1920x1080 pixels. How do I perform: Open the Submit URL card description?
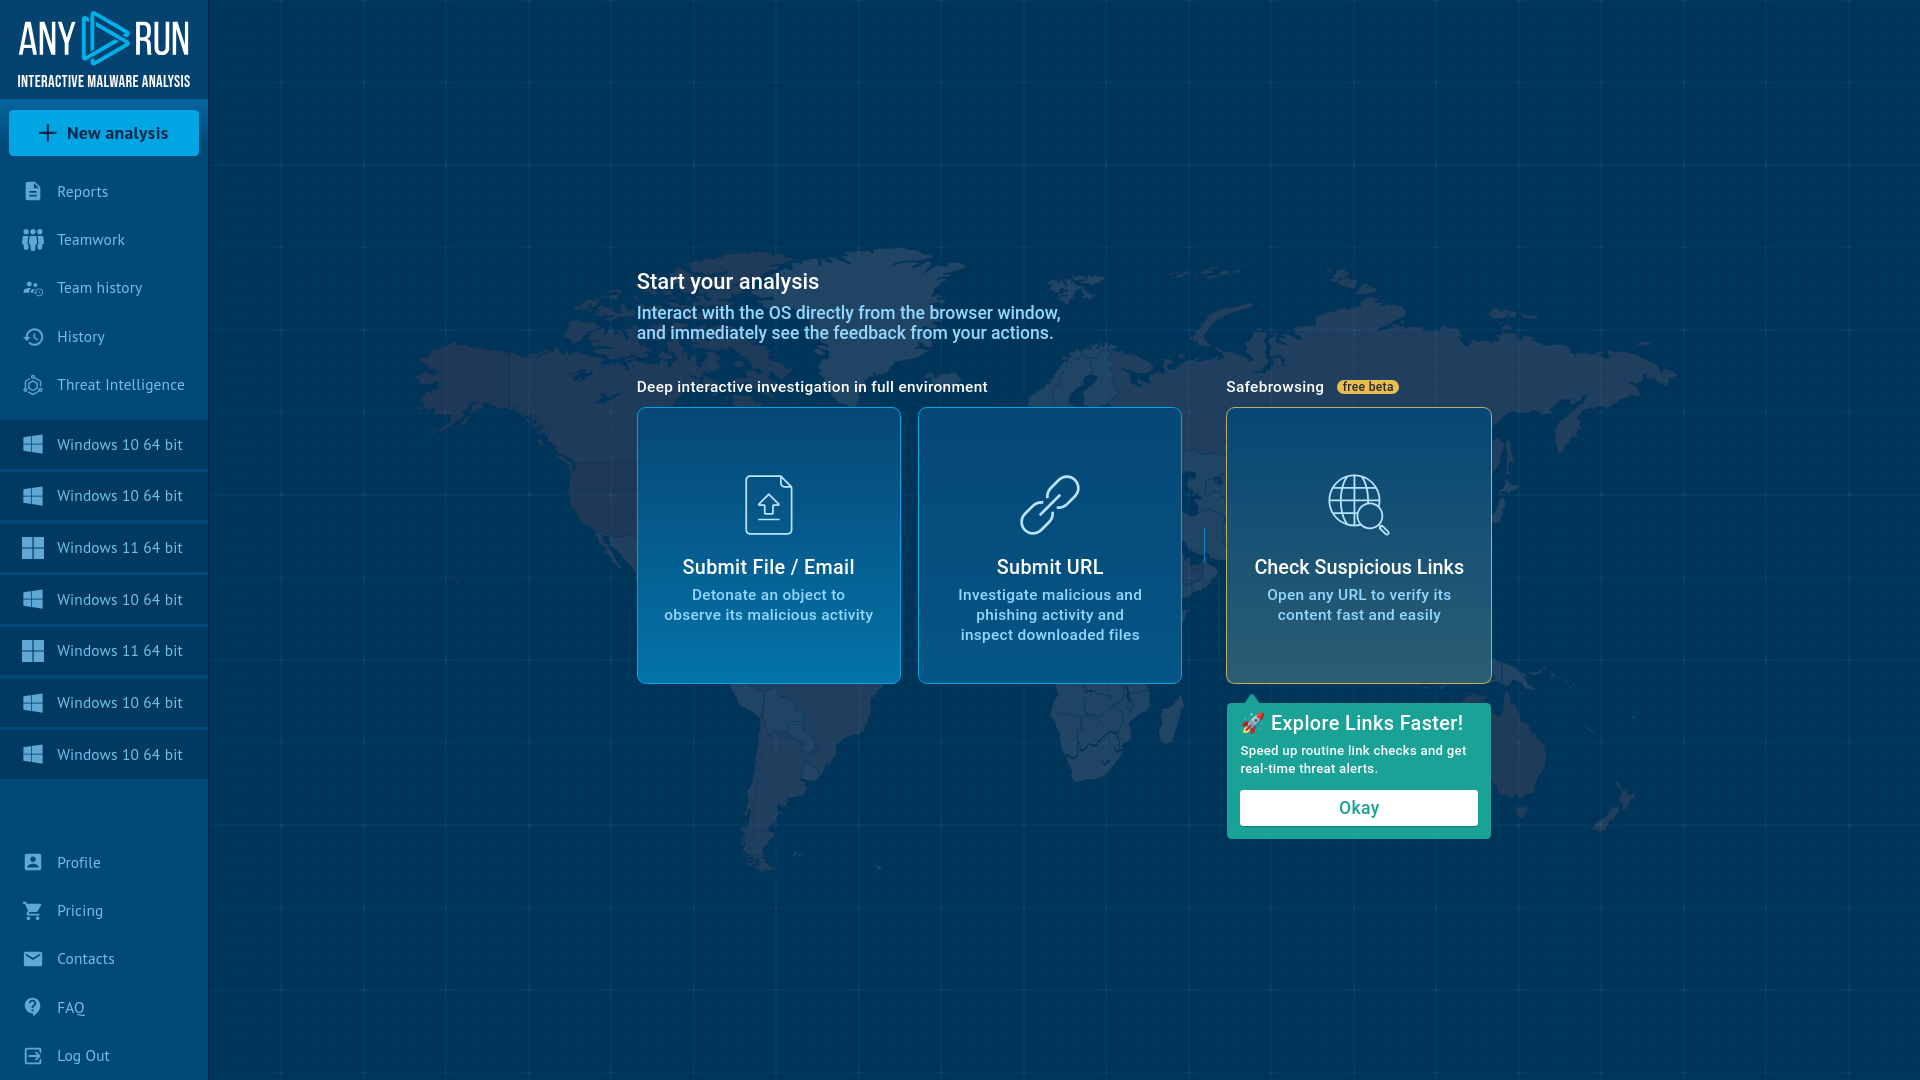tap(1049, 615)
